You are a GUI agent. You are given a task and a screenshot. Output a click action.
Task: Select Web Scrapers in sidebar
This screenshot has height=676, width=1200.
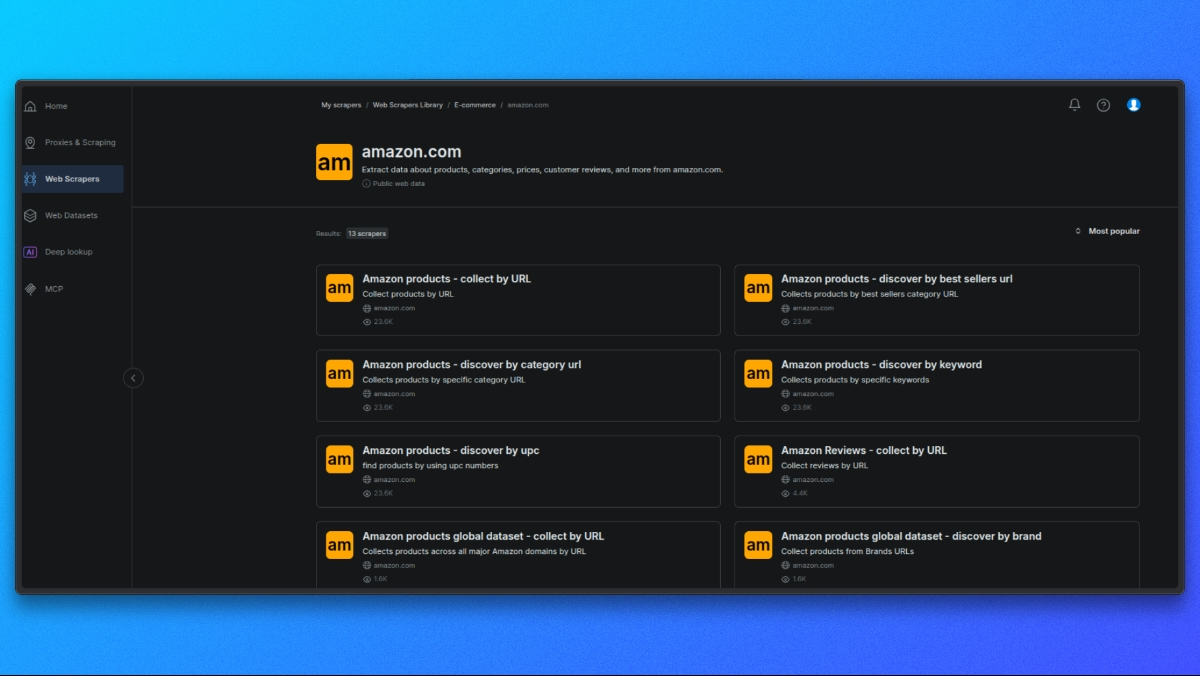click(72, 179)
